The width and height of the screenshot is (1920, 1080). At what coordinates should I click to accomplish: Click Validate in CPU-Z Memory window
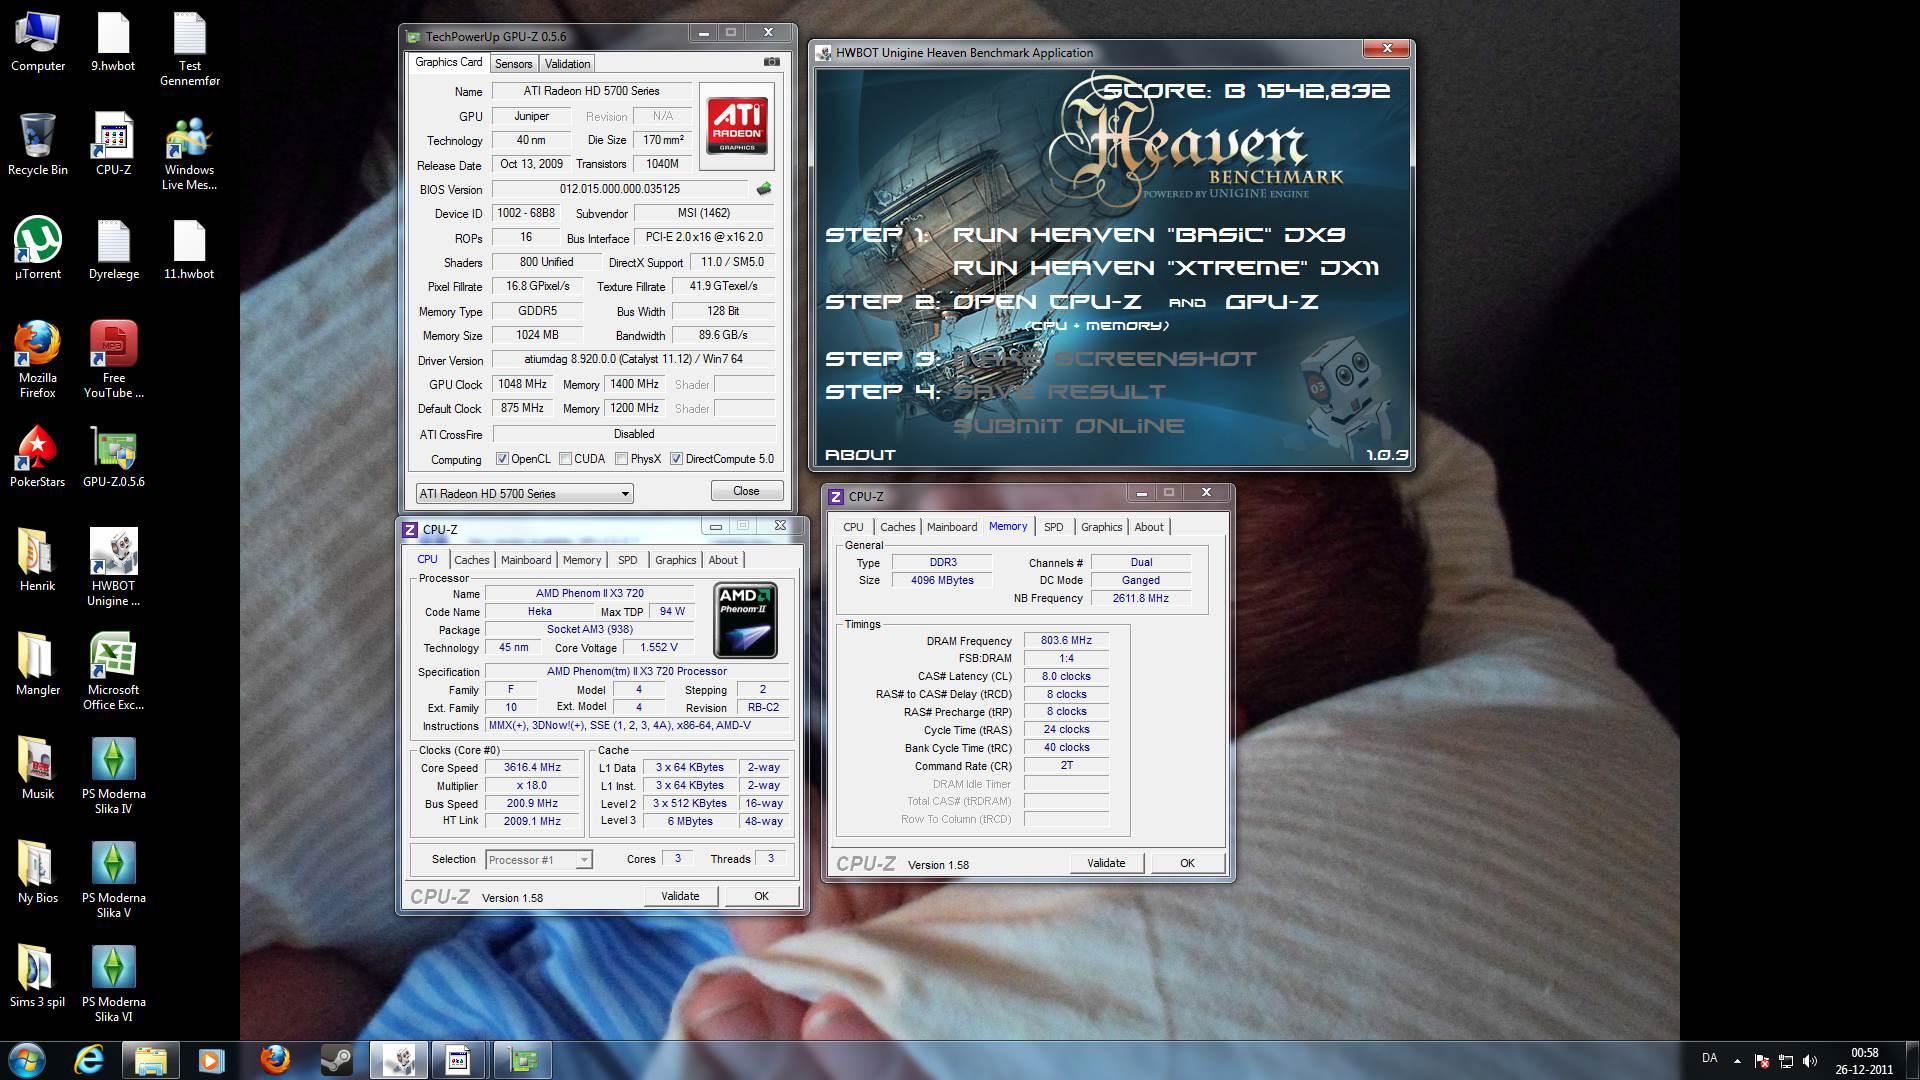click(x=1106, y=863)
